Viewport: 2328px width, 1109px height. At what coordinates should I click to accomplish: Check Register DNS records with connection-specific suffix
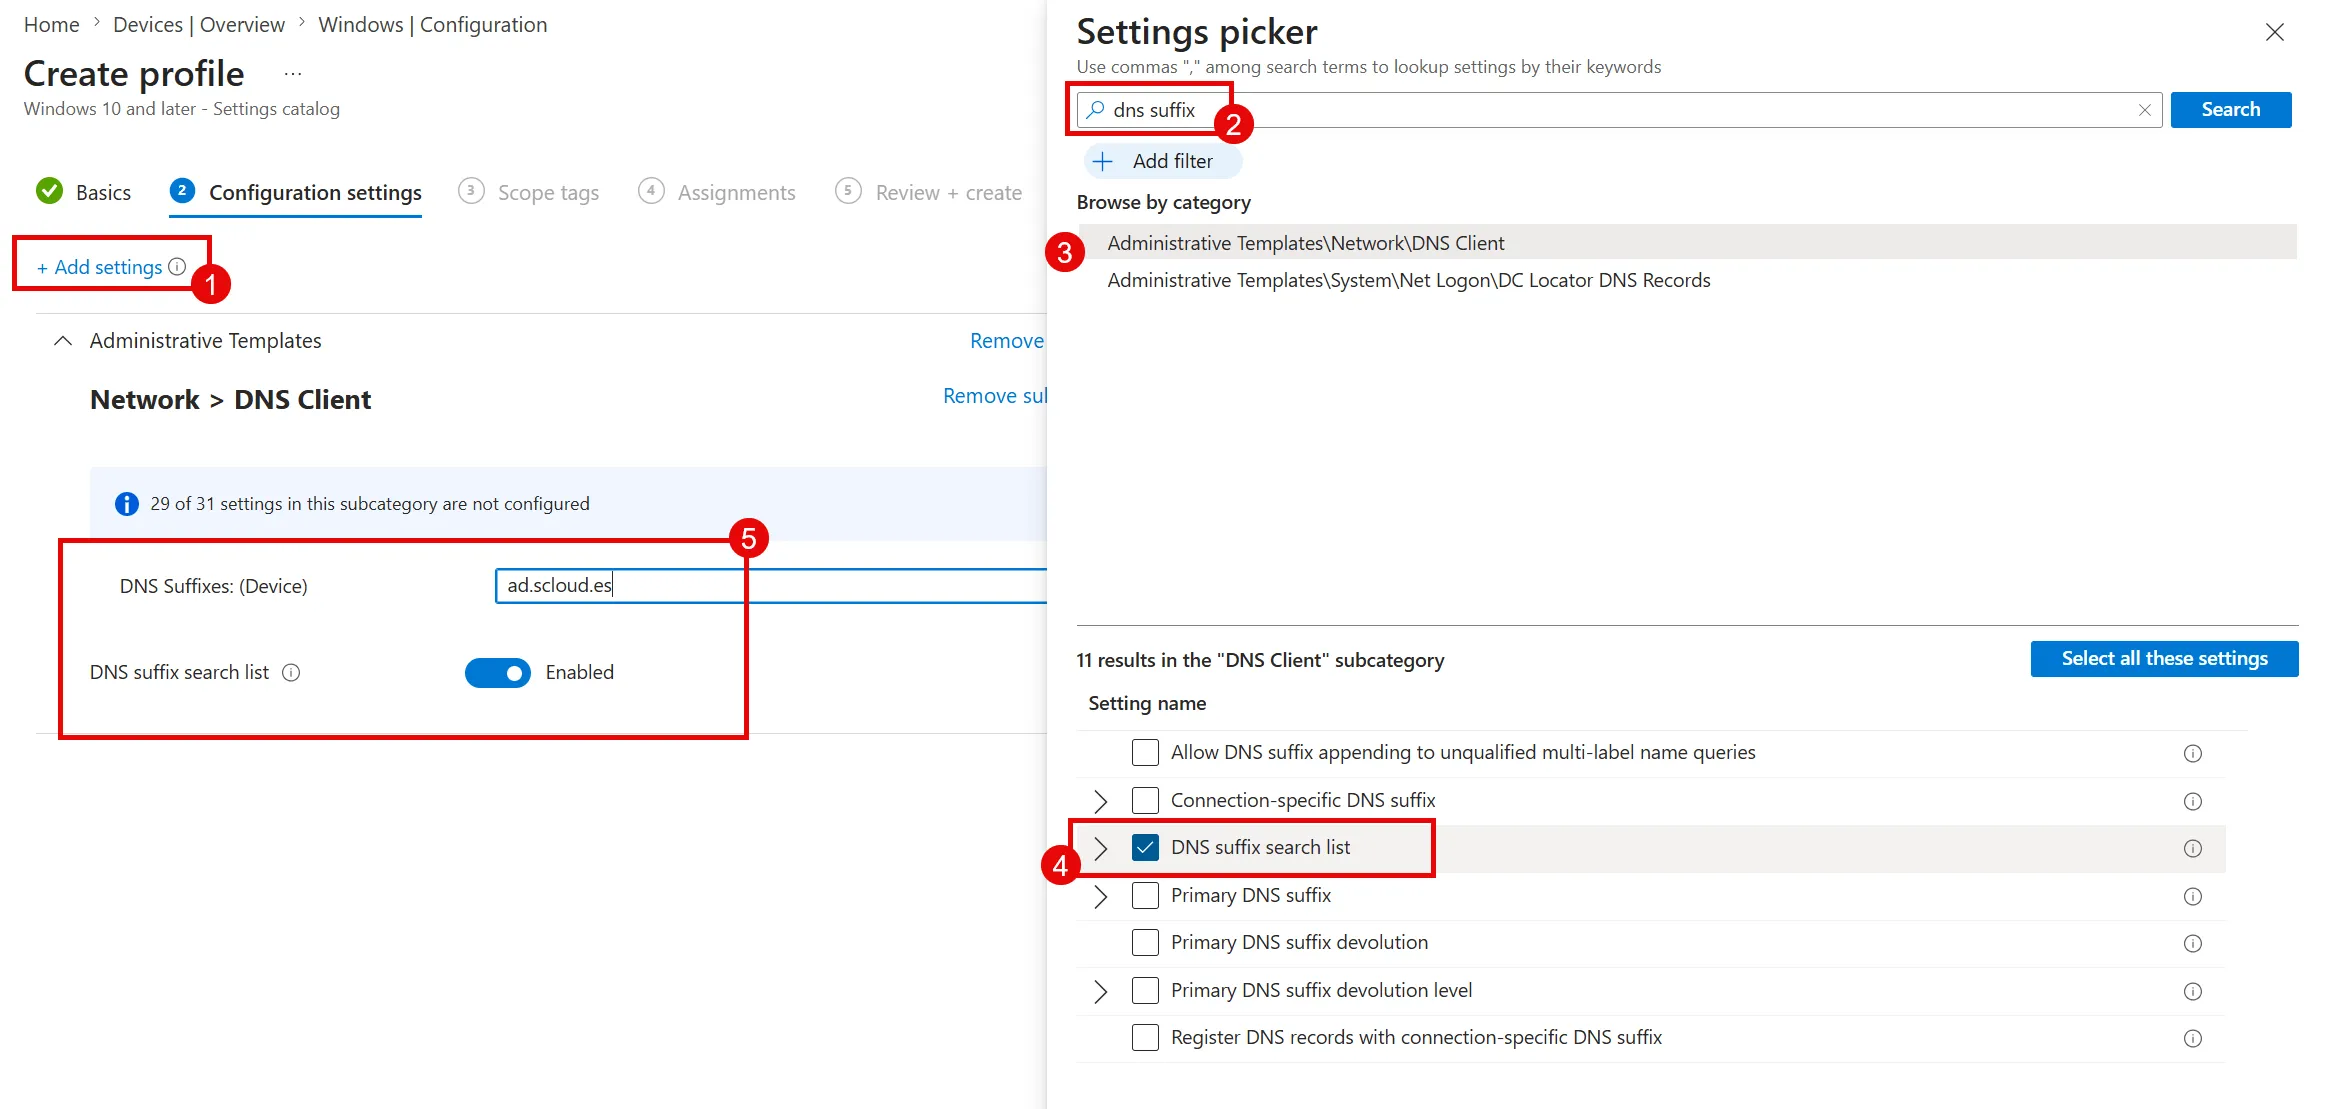pyautogui.click(x=1145, y=1037)
